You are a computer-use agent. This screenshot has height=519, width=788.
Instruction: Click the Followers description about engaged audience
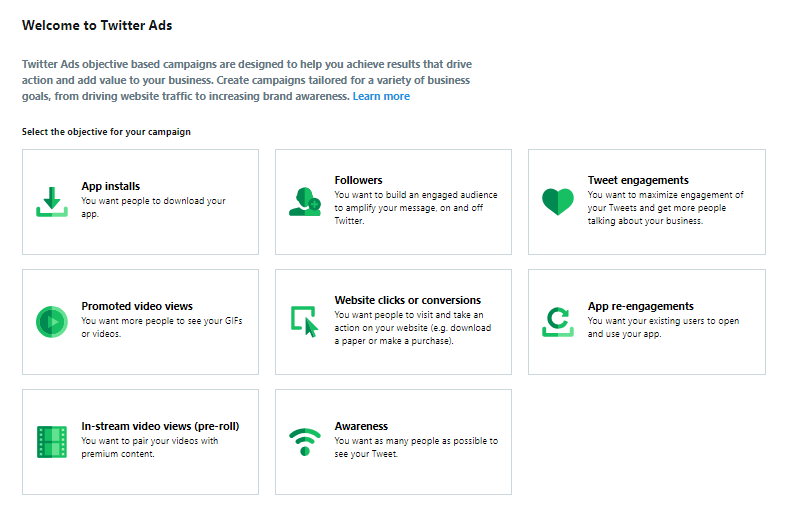click(416, 207)
